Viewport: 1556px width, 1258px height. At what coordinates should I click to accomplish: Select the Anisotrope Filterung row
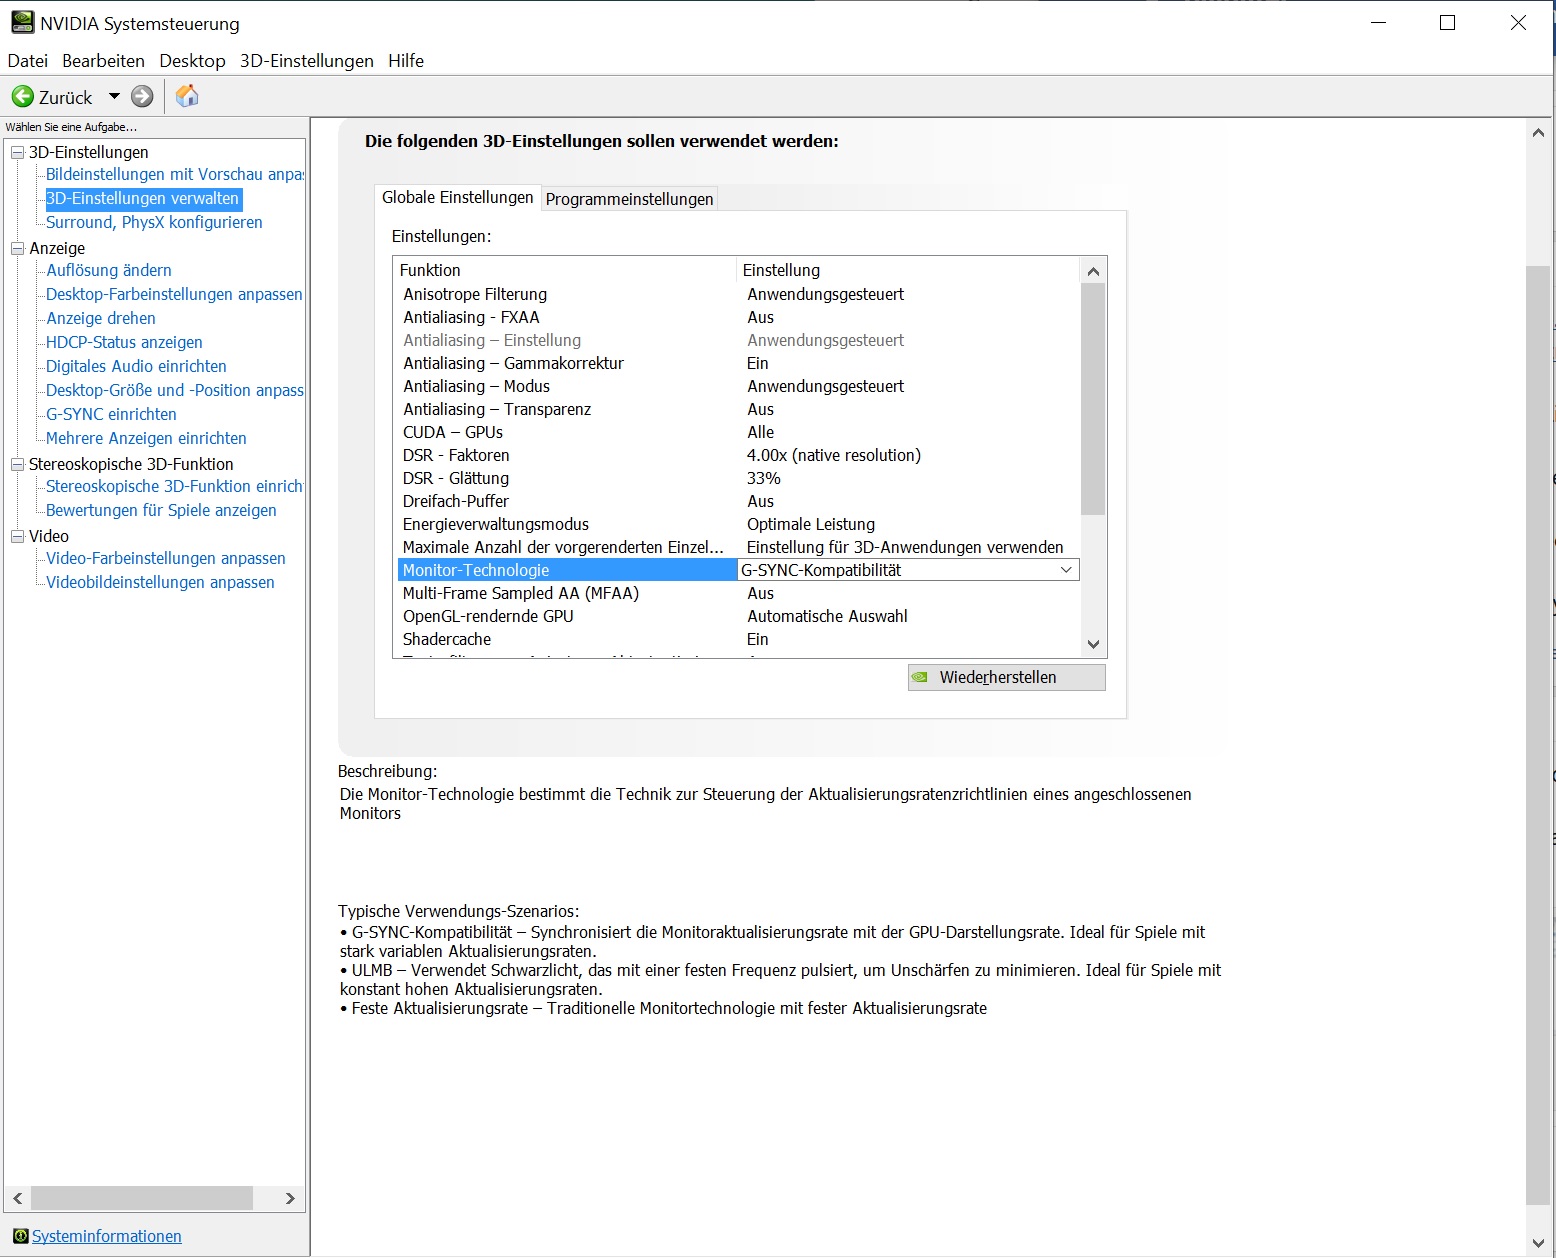click(x=738, y=294)
